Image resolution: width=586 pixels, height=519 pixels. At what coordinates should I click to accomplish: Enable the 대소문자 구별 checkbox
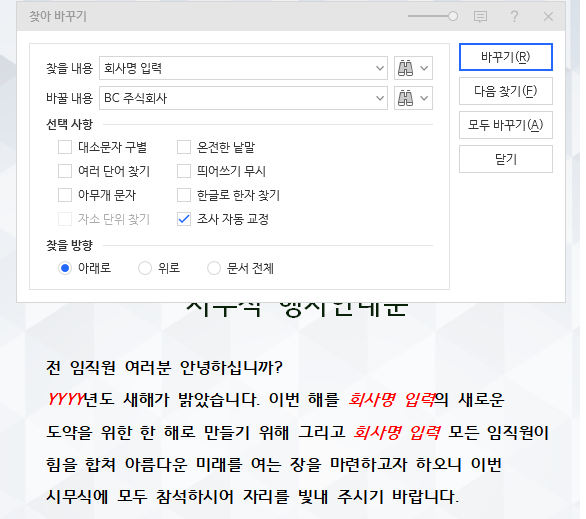point(65,147)
